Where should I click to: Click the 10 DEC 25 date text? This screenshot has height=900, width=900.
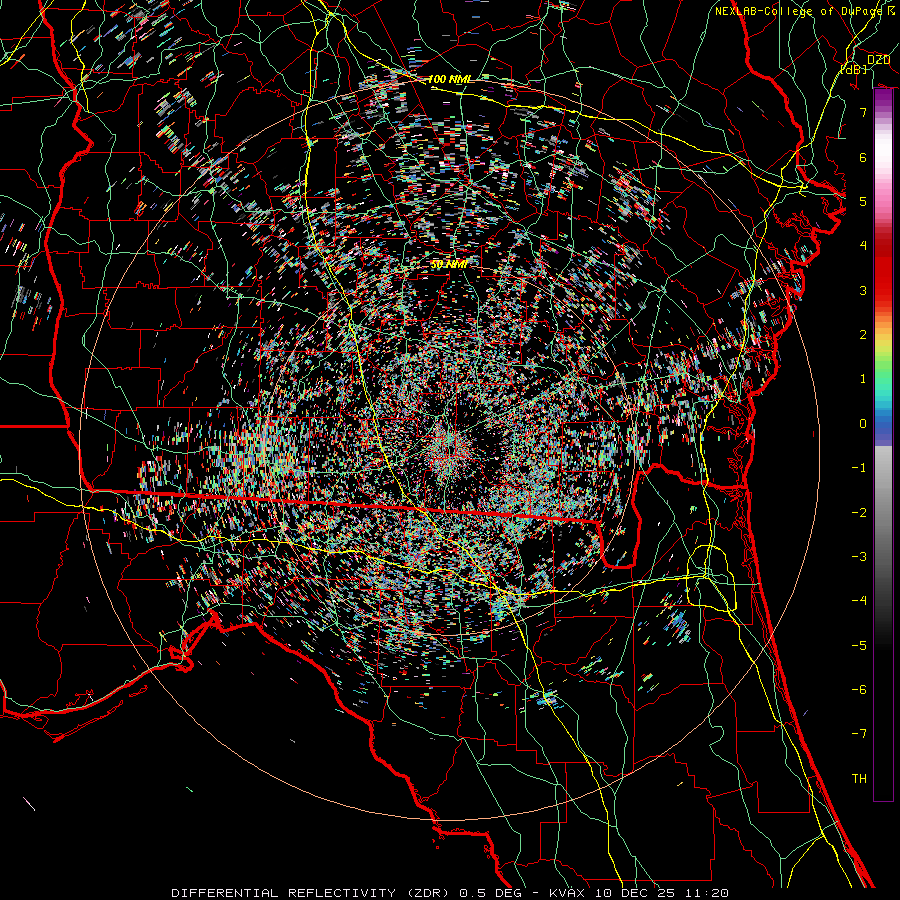[633, 893]
